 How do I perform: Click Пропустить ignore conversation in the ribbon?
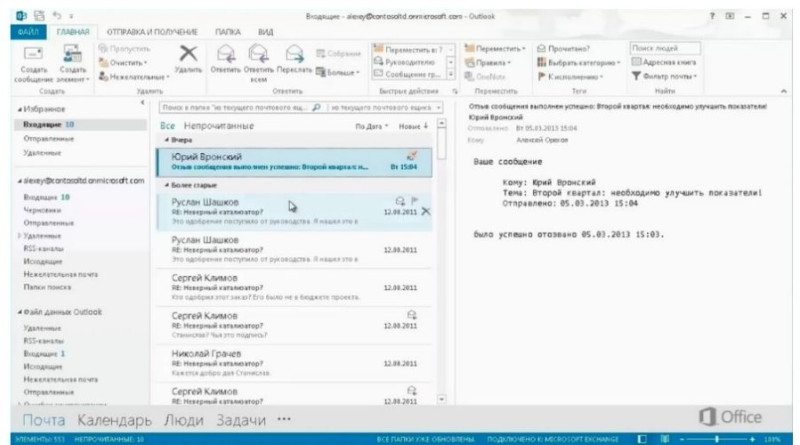pyautogui.click(x=124, y=49)
